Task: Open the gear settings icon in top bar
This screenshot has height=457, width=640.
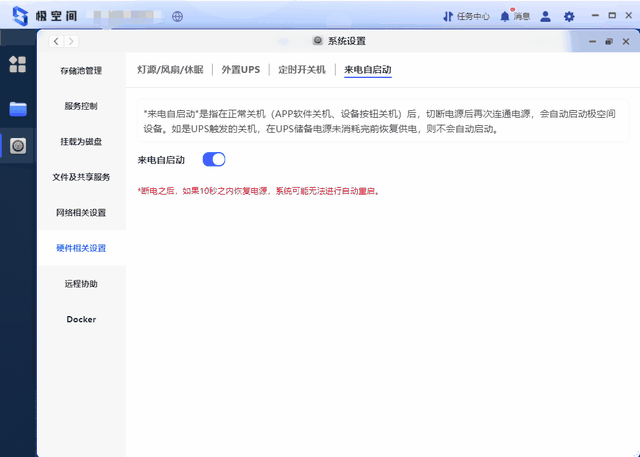Action: (569, 16)
